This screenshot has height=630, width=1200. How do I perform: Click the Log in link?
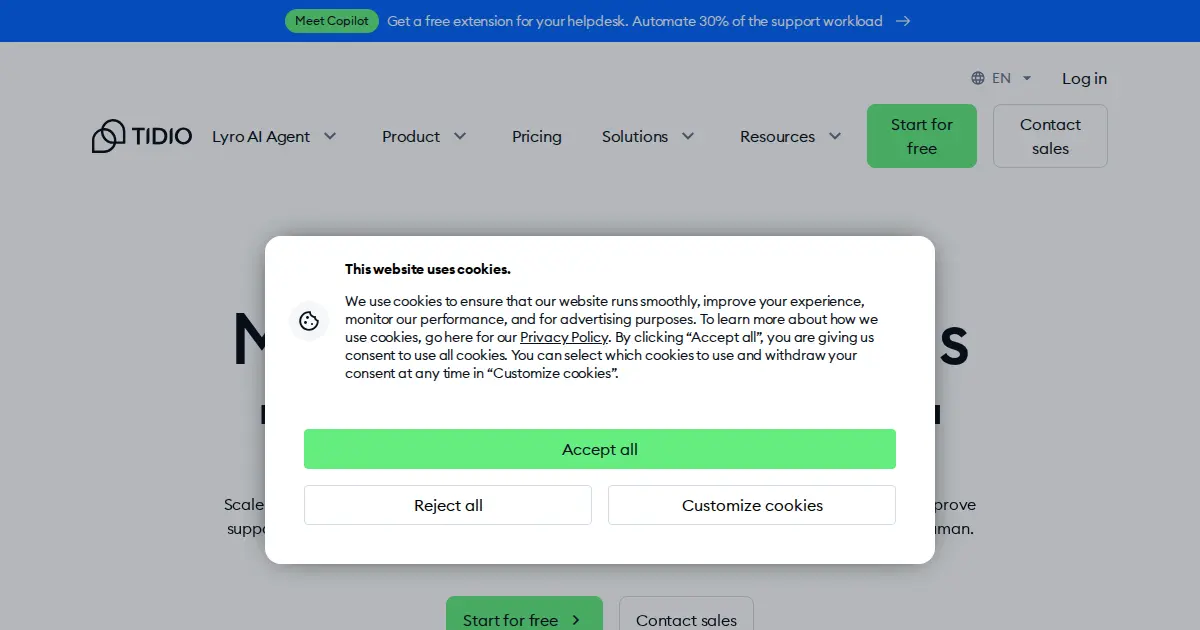pos(1084,78)
